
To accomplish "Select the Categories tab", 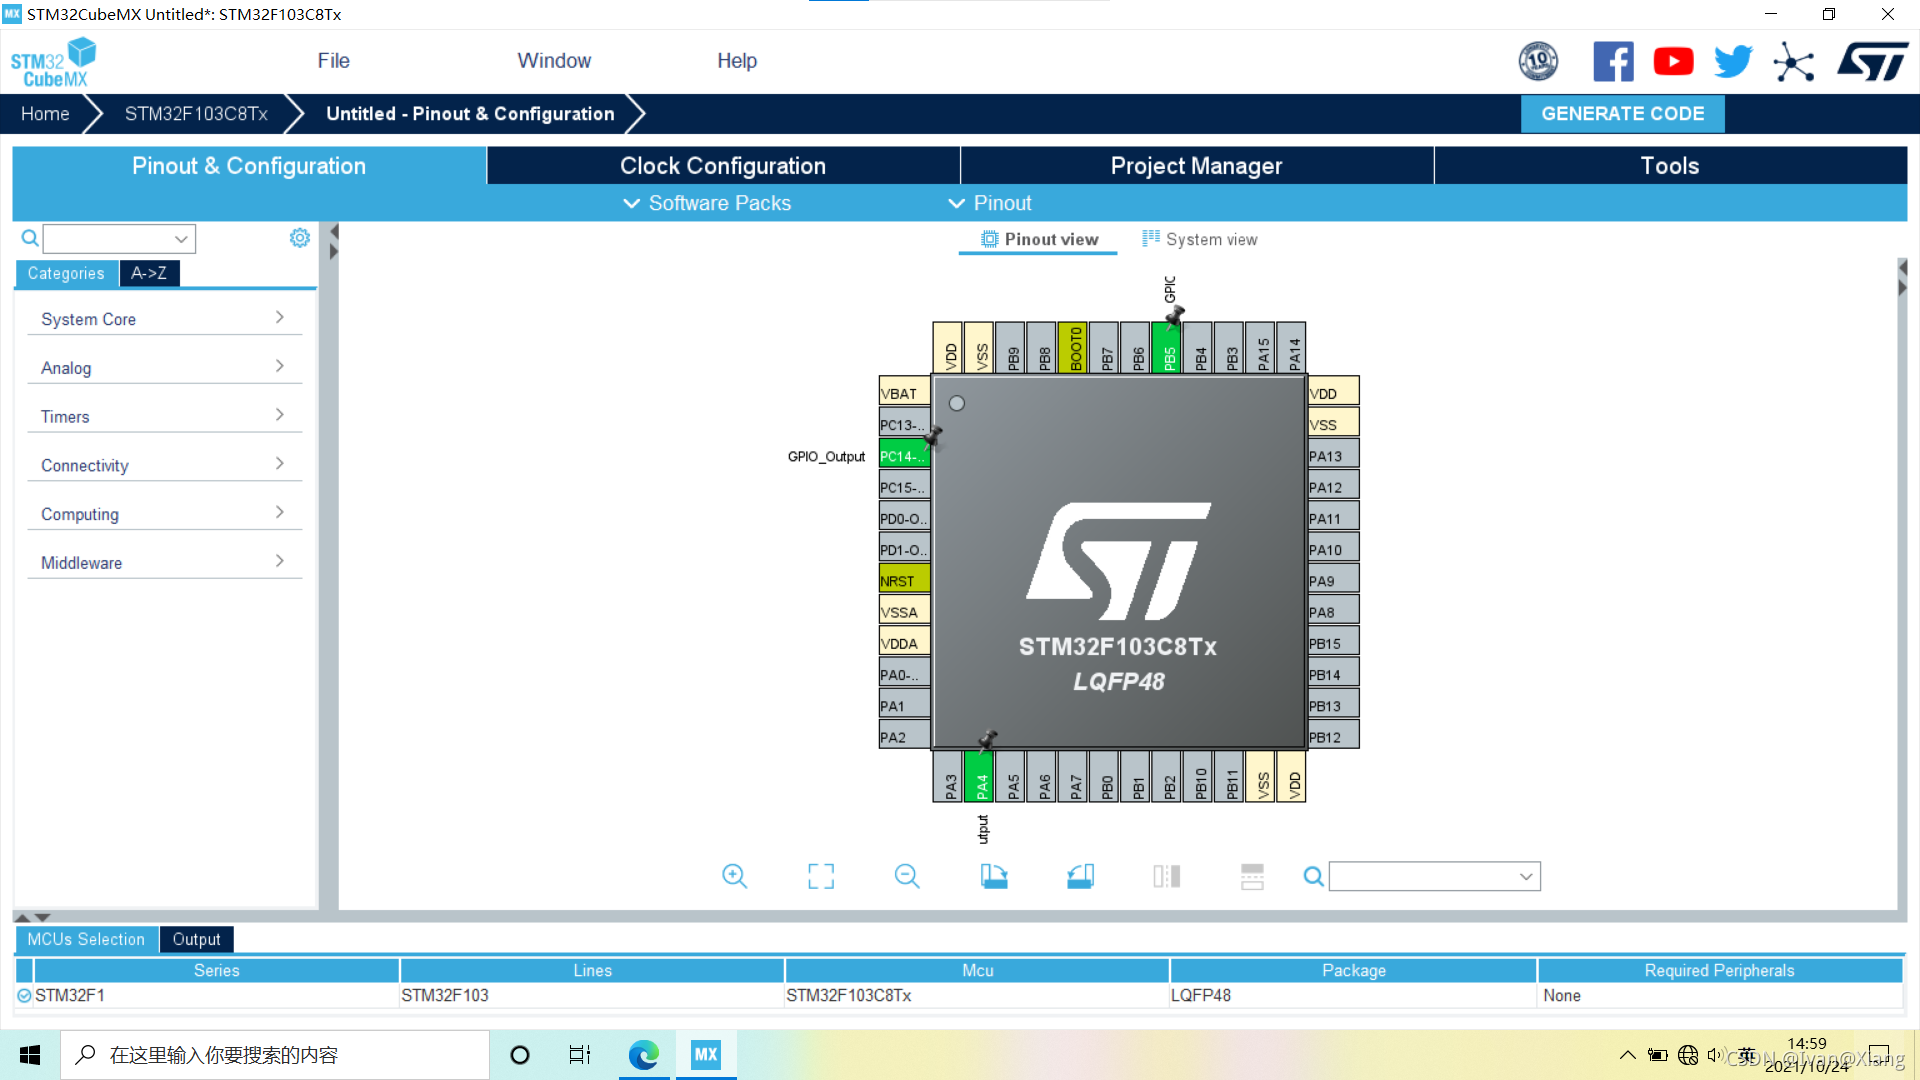I will coord(66,273).
